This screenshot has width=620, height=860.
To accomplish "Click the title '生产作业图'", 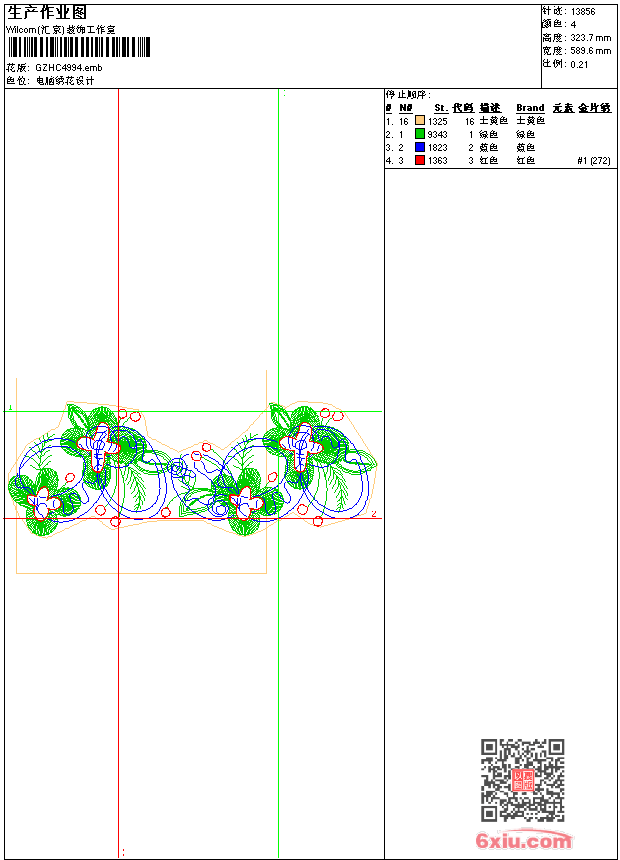I will click(x=47, y=13).
